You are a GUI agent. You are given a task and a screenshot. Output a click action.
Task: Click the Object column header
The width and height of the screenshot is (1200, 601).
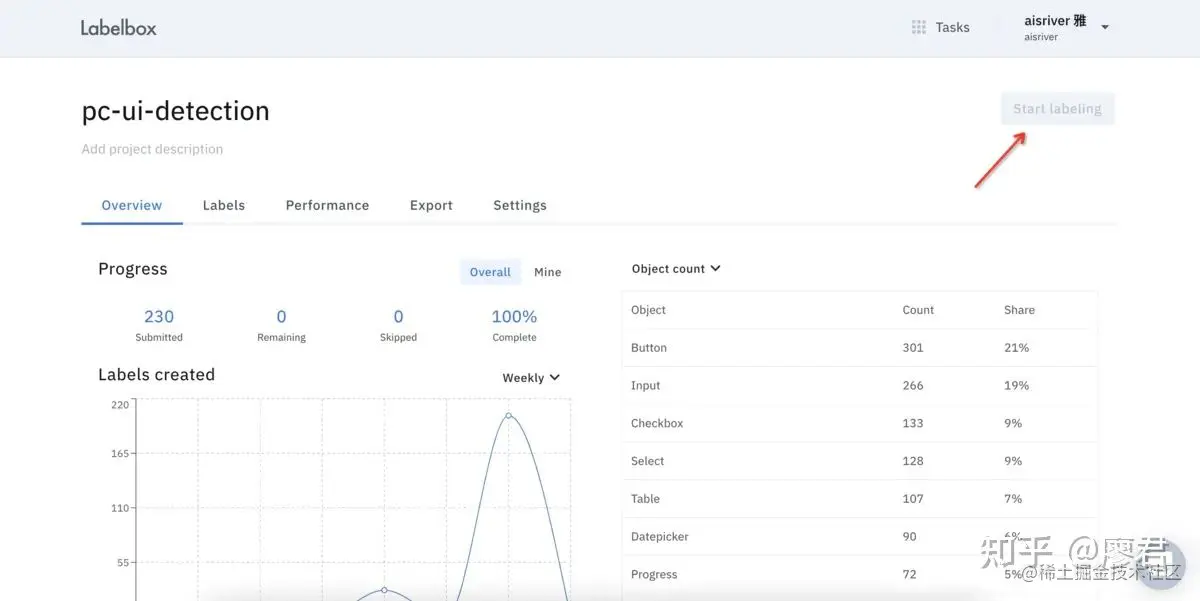tap(648, 310)
